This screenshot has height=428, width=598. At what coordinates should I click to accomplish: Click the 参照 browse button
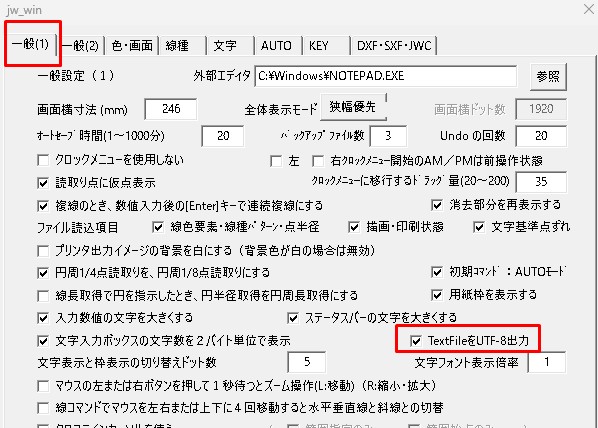coord(548,77)
